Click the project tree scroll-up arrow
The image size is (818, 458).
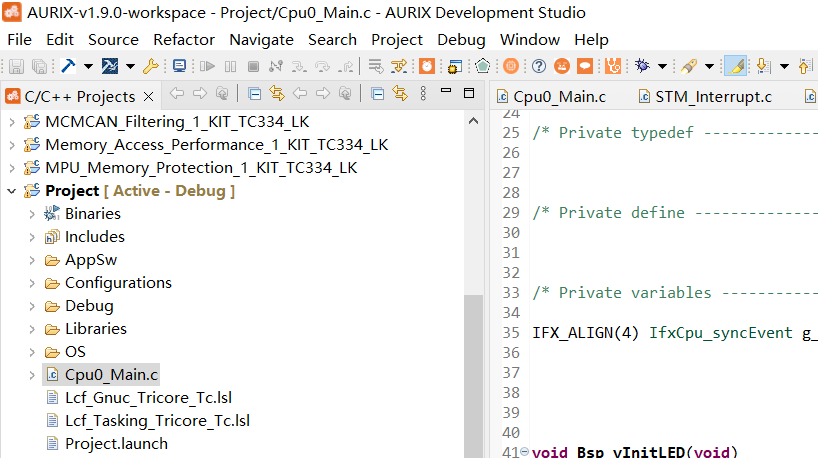[x=473, y=121]
